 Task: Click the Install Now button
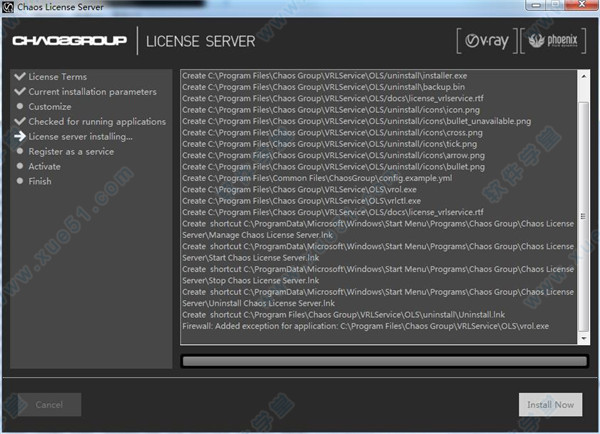click(550, 405)
